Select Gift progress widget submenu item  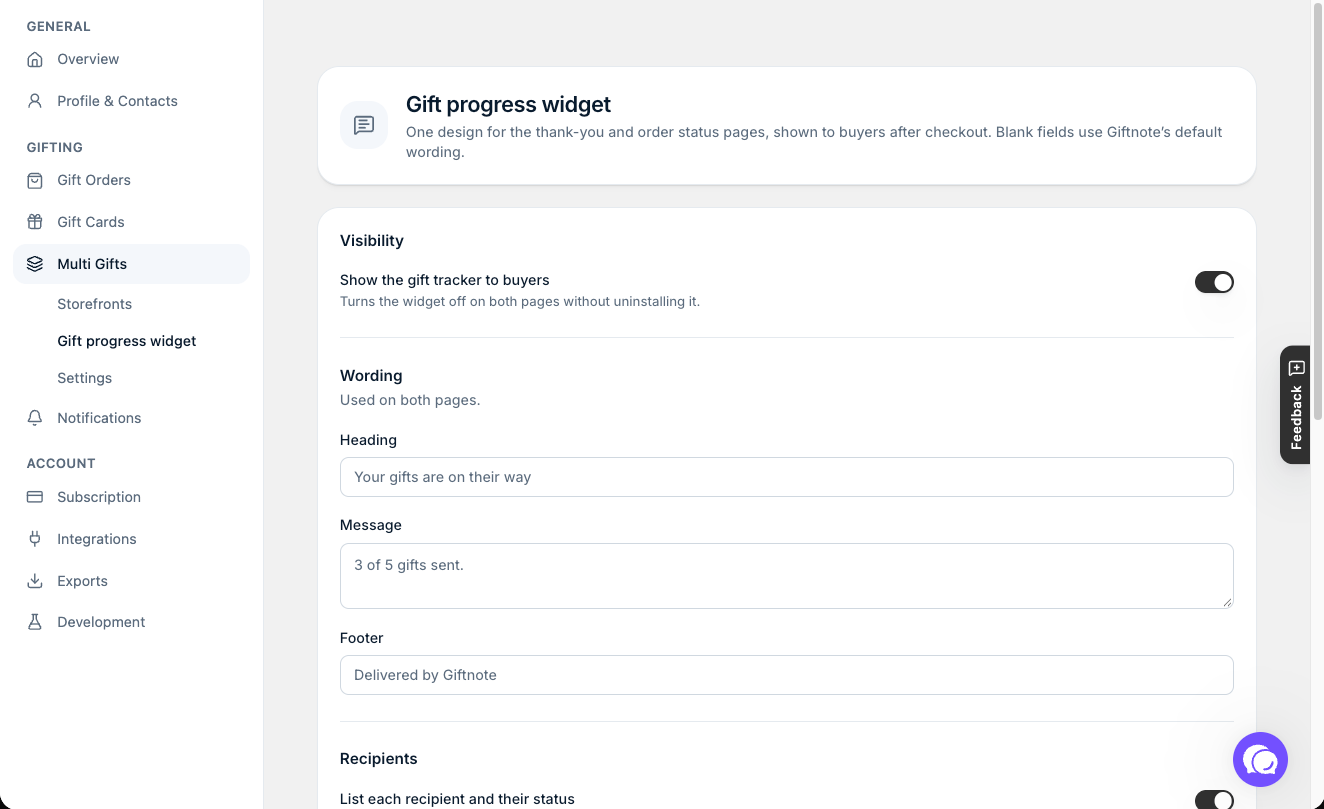[x=127, y=341]
